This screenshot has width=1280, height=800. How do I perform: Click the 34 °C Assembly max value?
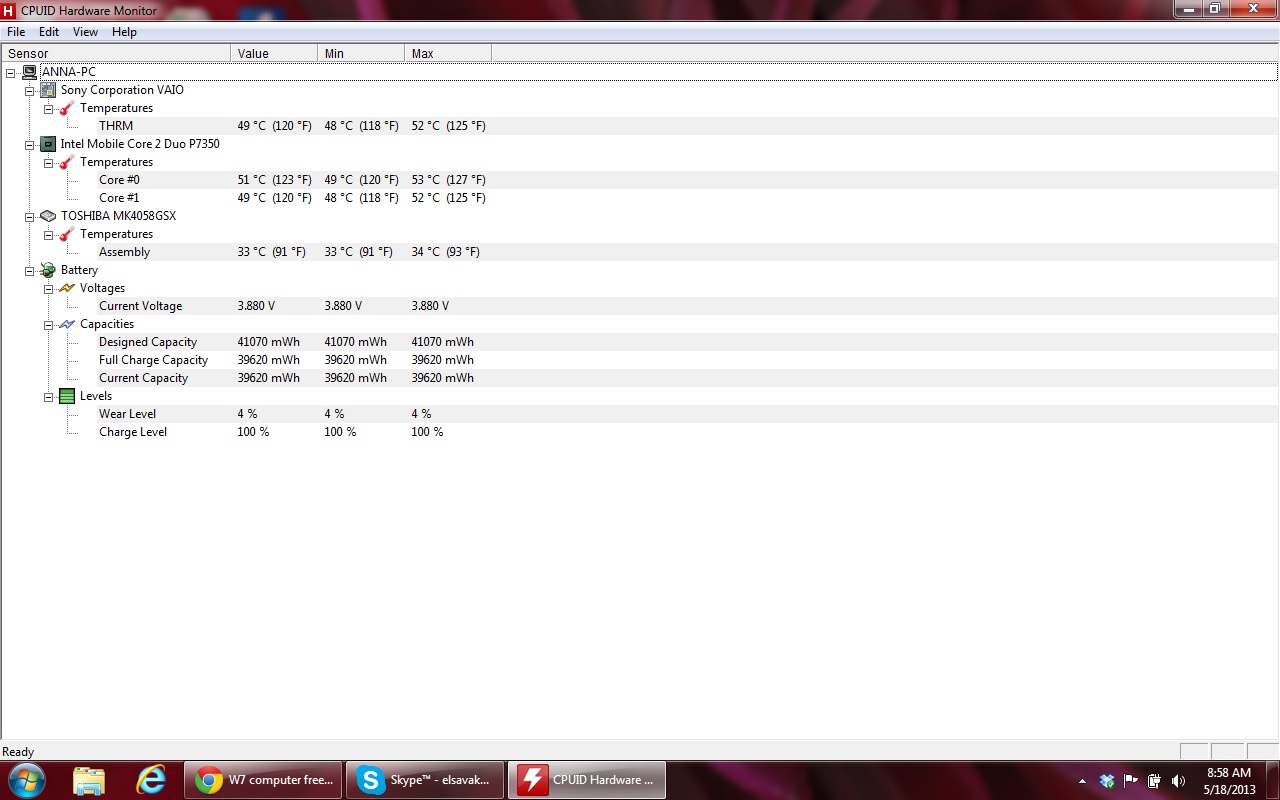(445, 252)
